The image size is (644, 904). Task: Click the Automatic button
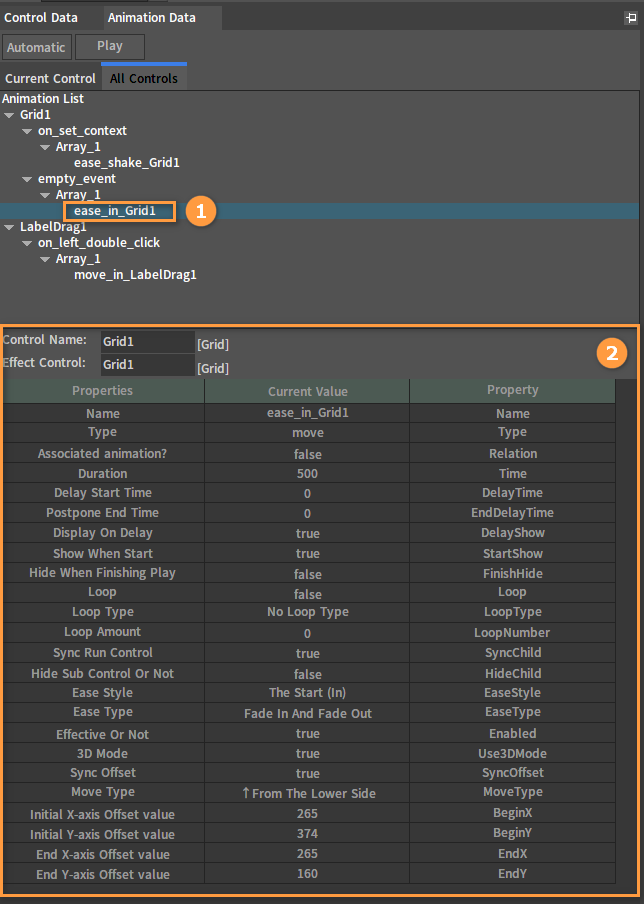click(x=36, y=47)
